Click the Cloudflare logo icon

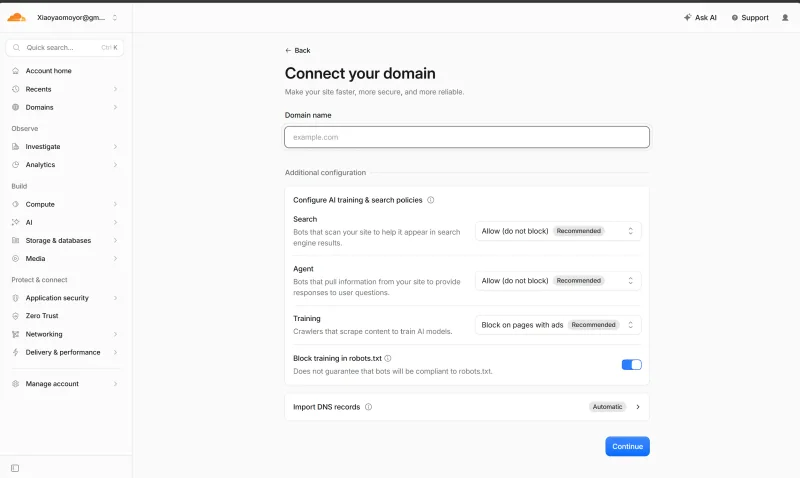click(16, 17)
